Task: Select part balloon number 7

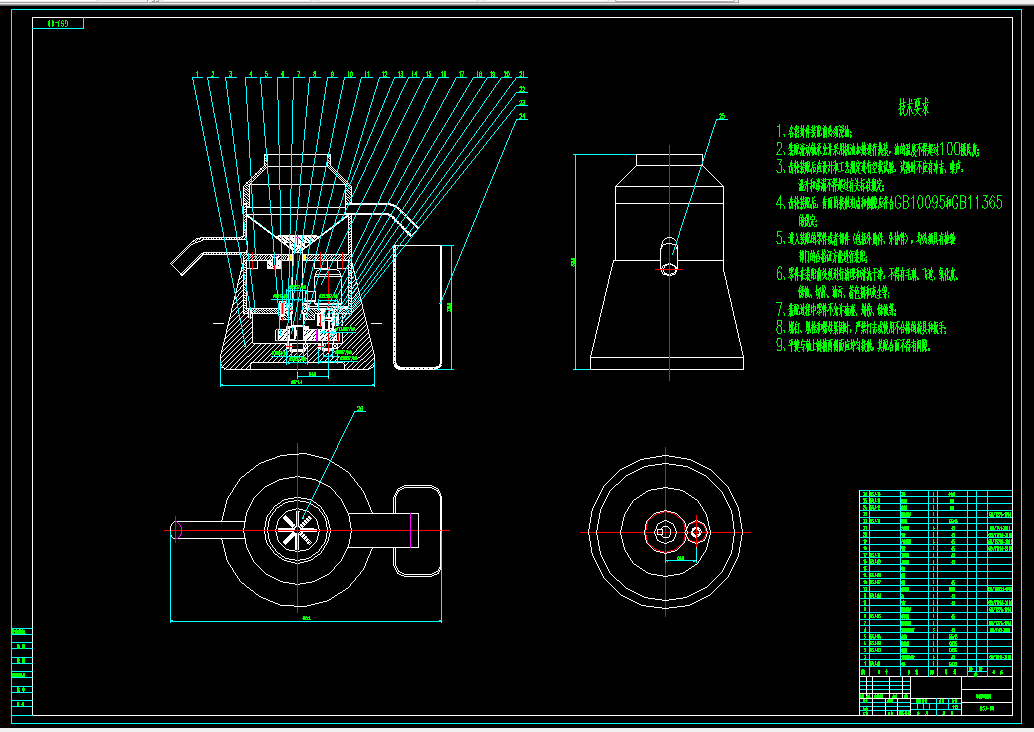Action: pyautogui.click(x=298, y=75)
